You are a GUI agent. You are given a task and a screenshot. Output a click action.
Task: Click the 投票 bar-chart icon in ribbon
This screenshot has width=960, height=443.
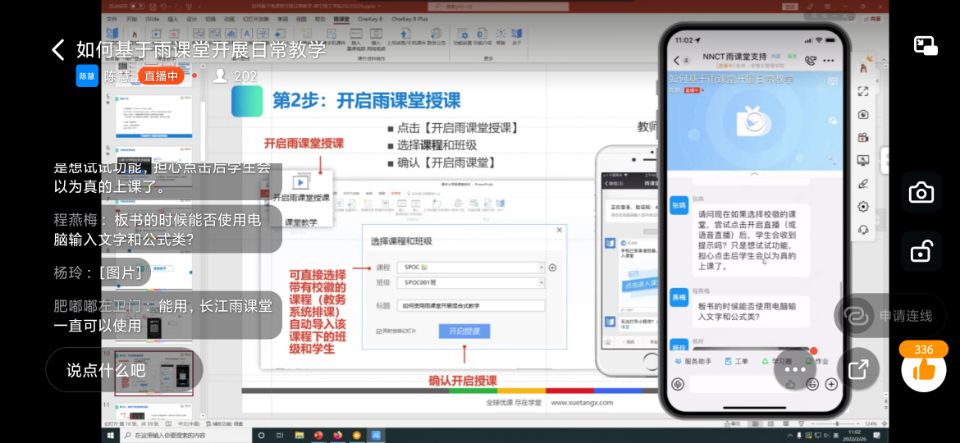tap(231, 34)
